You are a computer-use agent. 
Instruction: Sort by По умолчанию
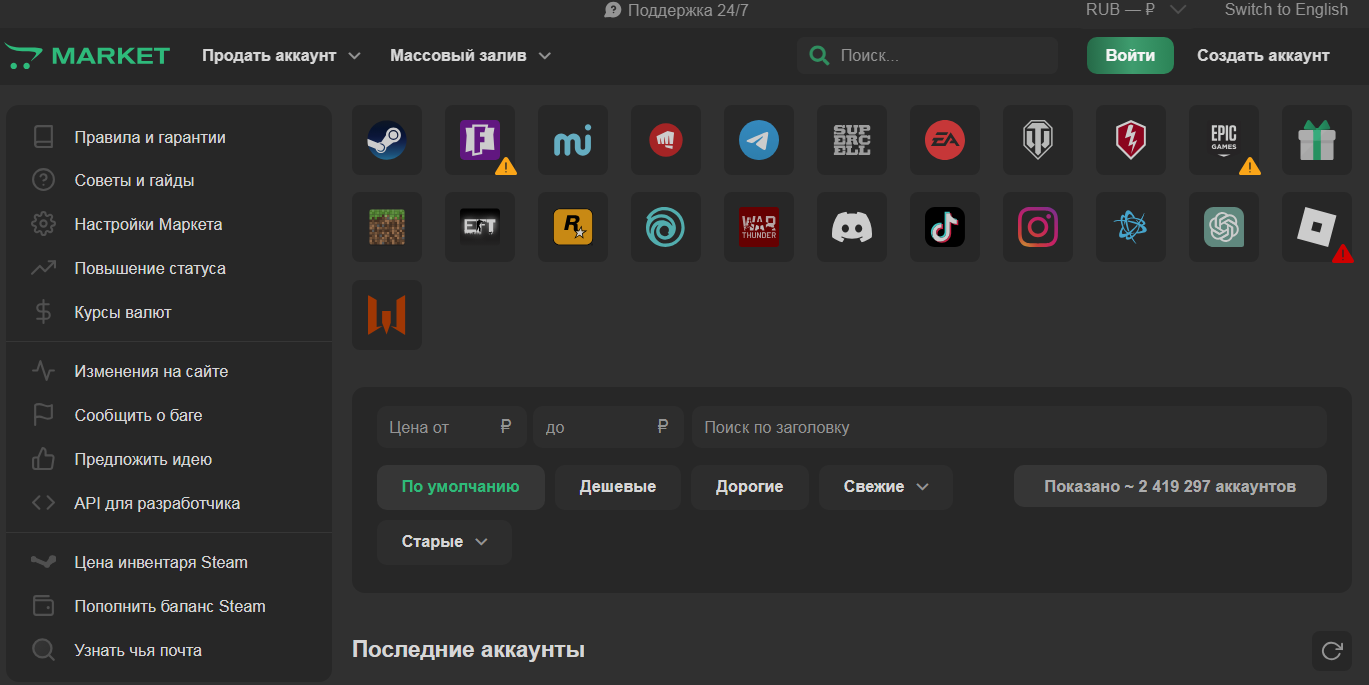461,487
